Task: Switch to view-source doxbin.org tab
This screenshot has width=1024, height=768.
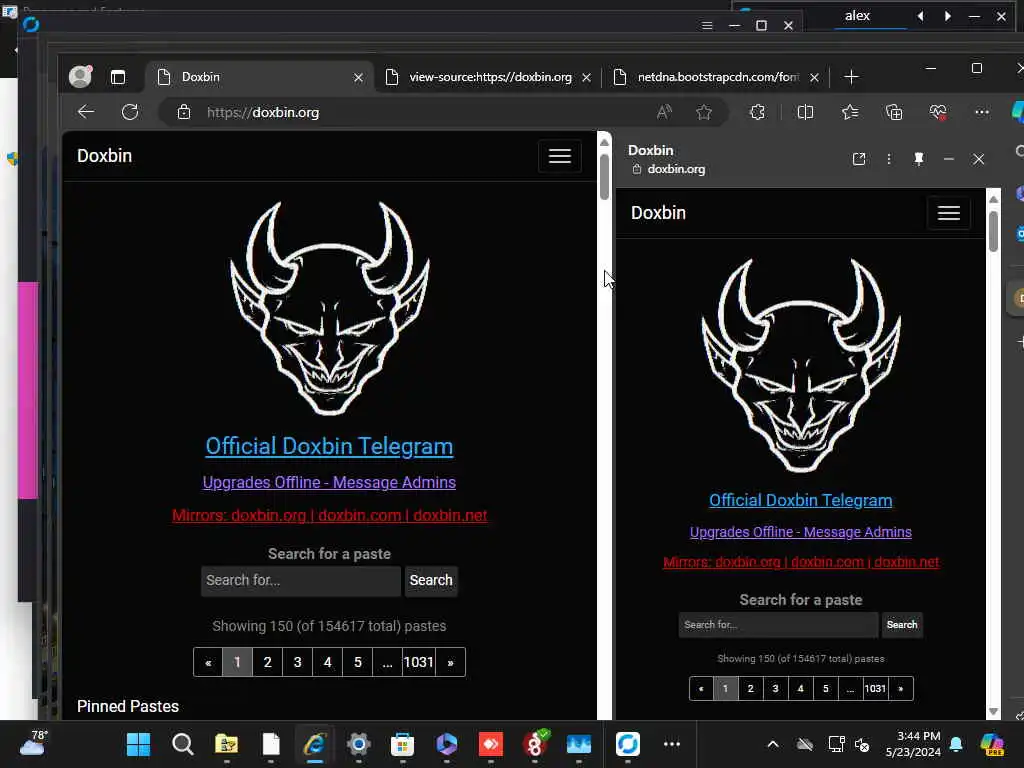Action: click(x=490, y=77)
